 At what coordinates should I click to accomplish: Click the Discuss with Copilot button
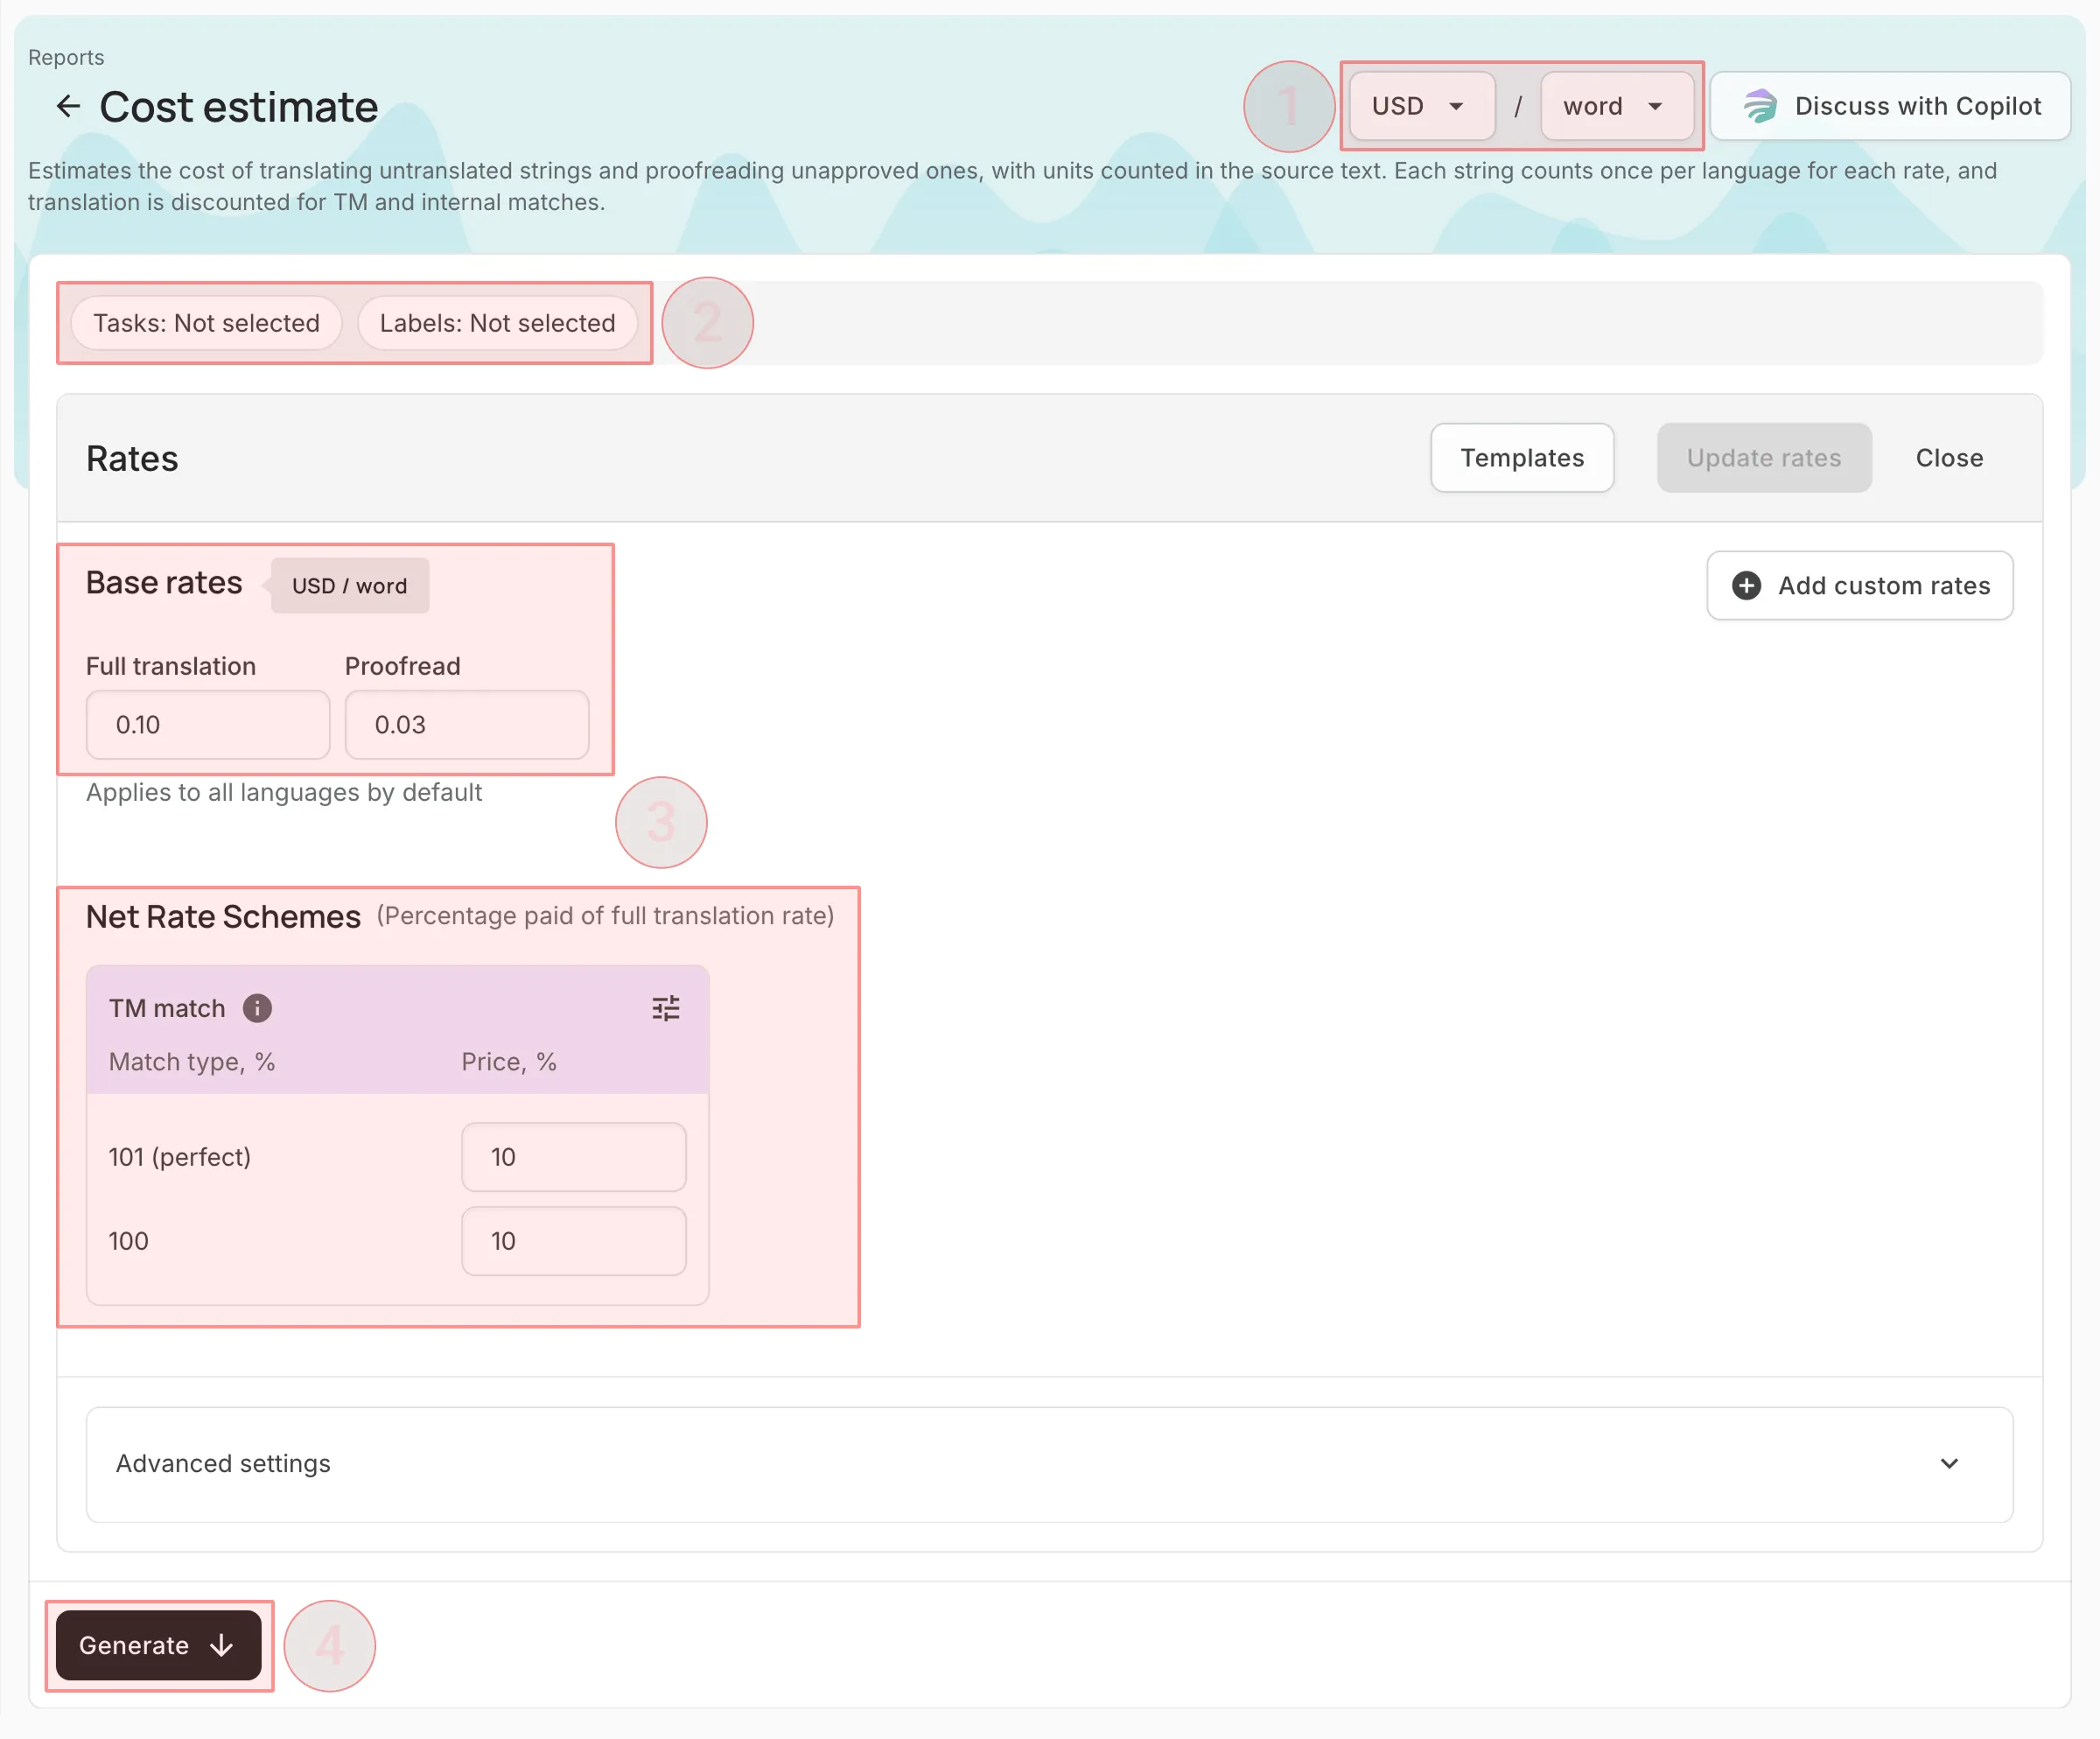(1890, 106)
